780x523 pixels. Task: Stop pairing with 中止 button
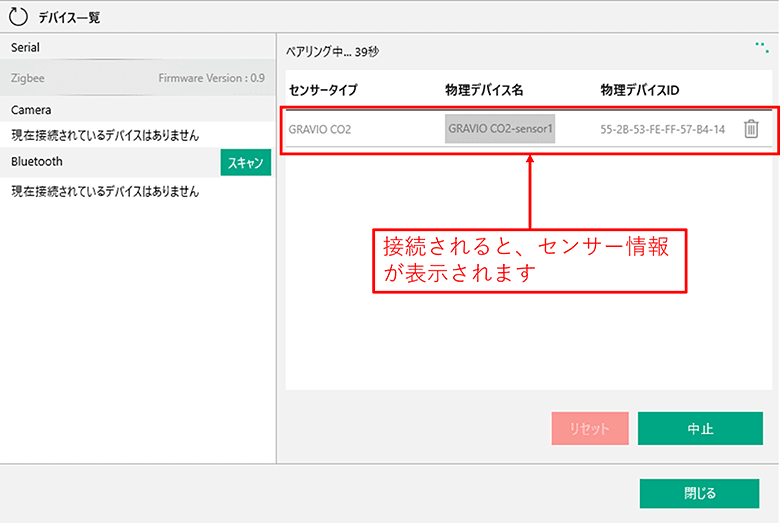click(700, 428)
